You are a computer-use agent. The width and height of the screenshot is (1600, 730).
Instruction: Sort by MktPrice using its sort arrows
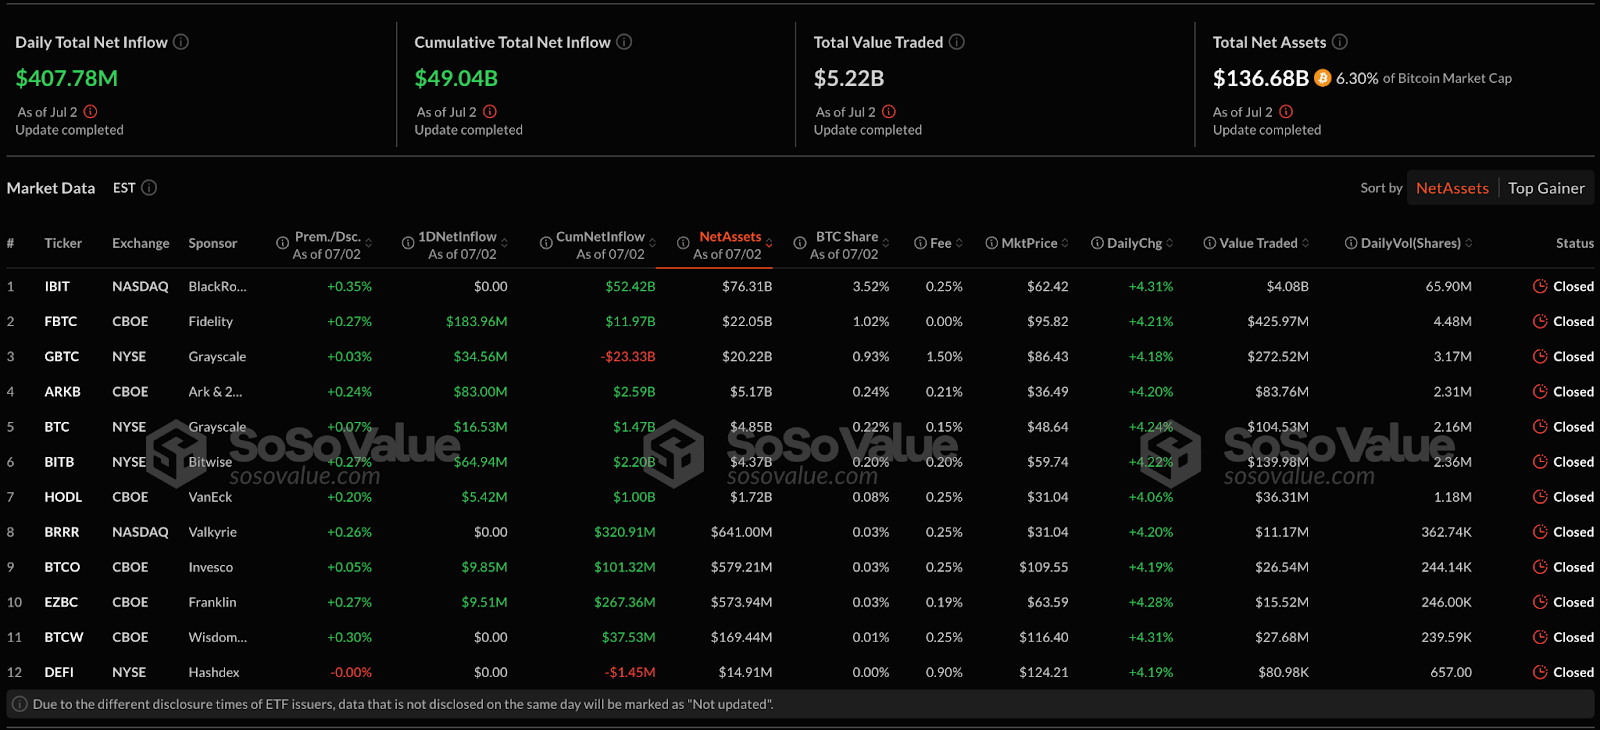point(1065,243)
